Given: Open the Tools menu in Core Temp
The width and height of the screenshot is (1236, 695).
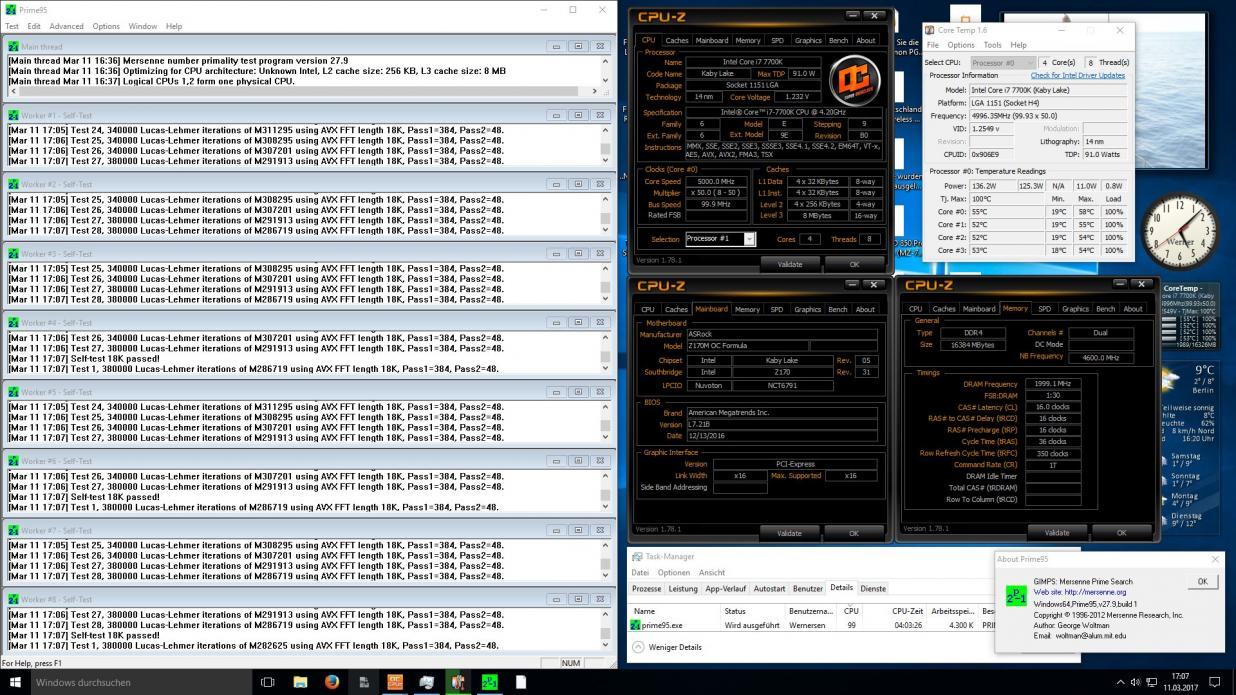Looking at the screenshot, I should click(992, 45).
